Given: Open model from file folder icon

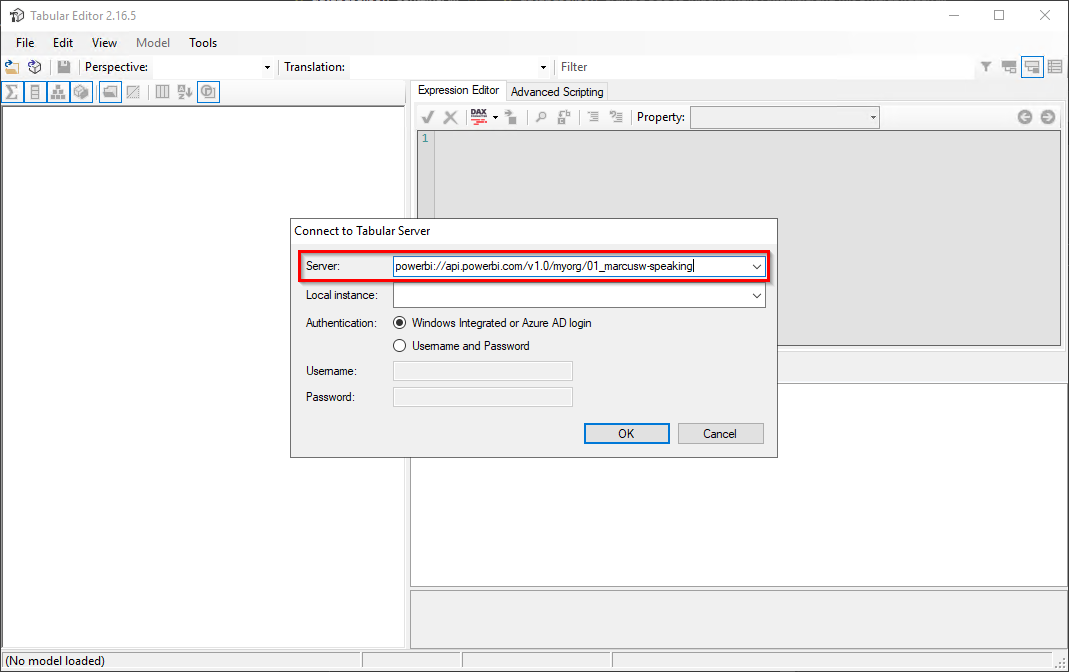Looking at the screenshot, I should [x=12, y=67].
